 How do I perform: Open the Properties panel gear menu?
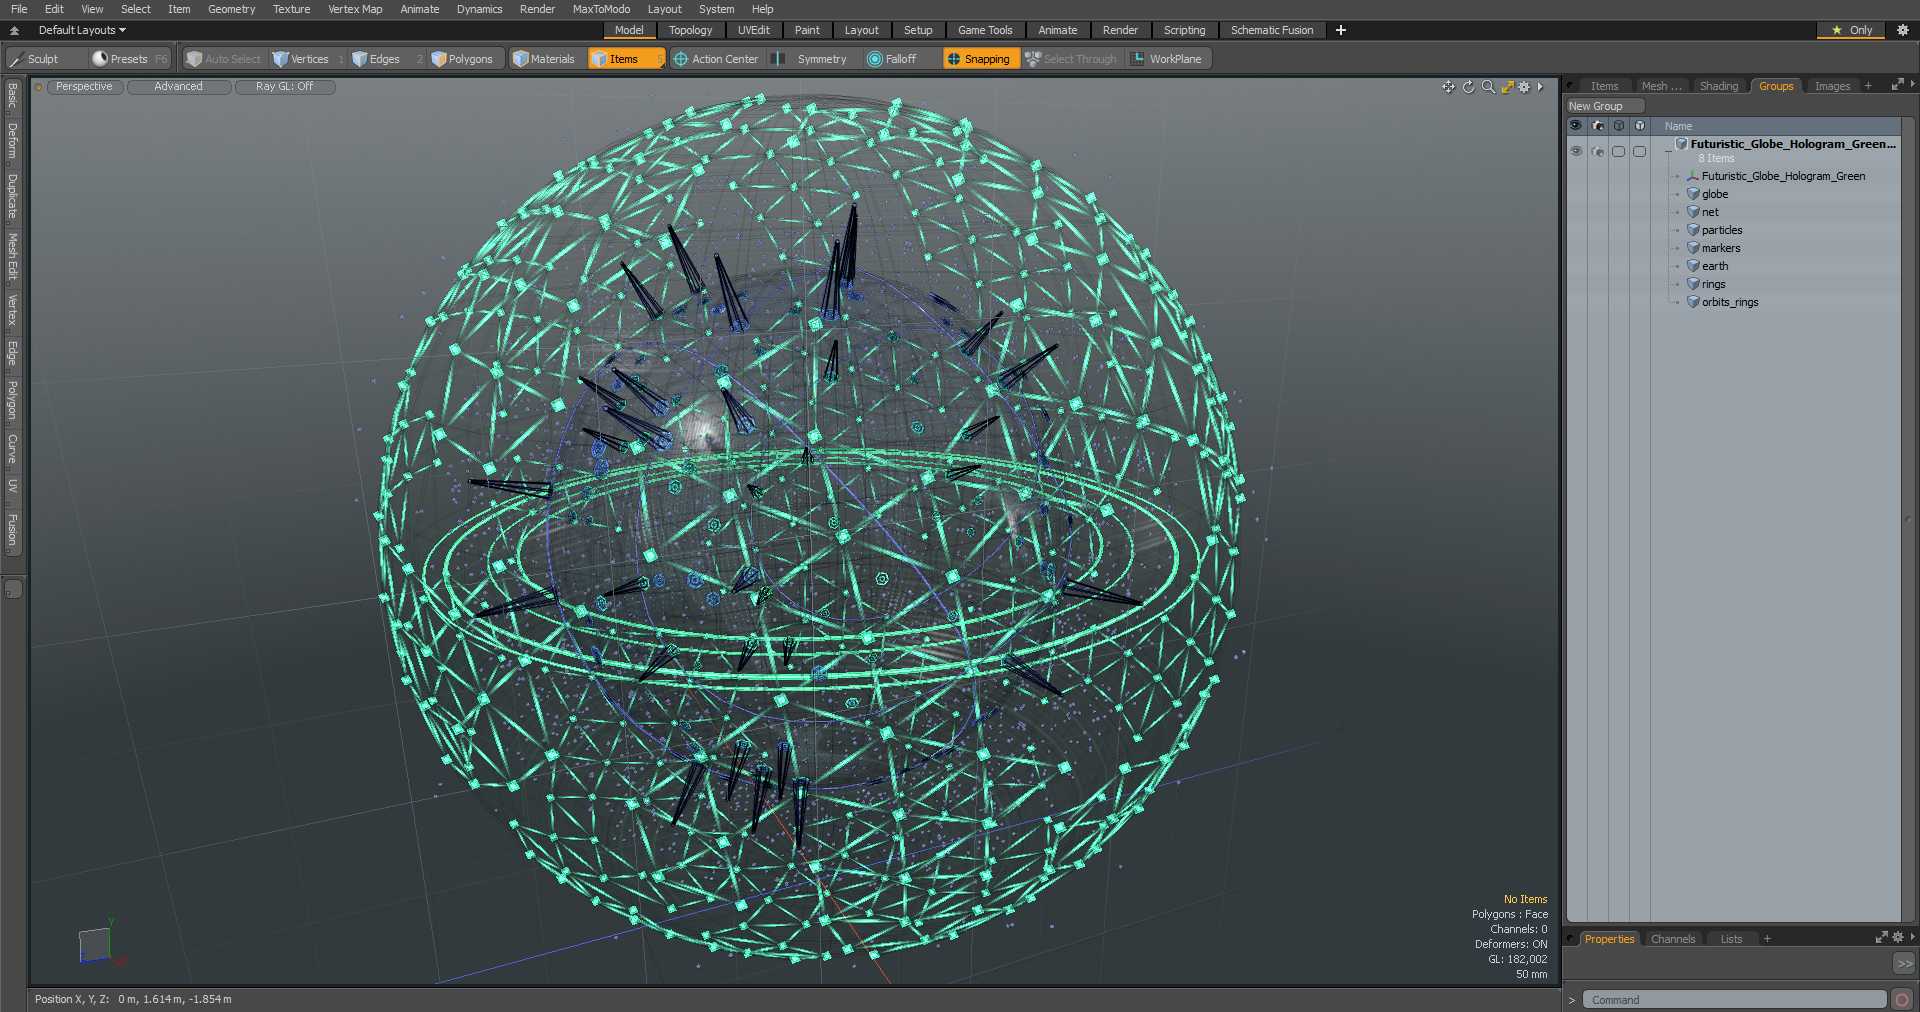click(x=1898, y=938)
